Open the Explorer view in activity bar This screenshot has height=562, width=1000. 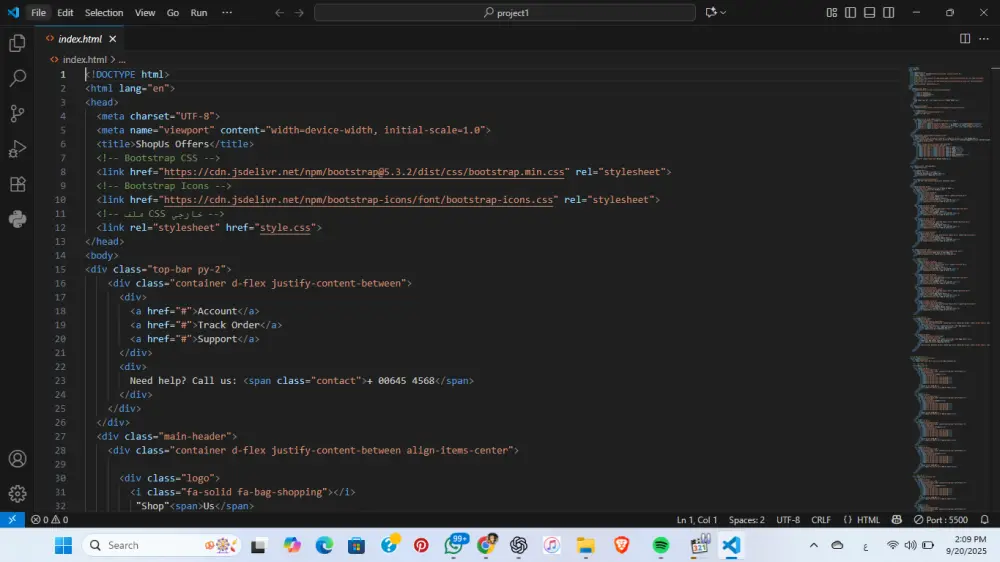[17, 43]
